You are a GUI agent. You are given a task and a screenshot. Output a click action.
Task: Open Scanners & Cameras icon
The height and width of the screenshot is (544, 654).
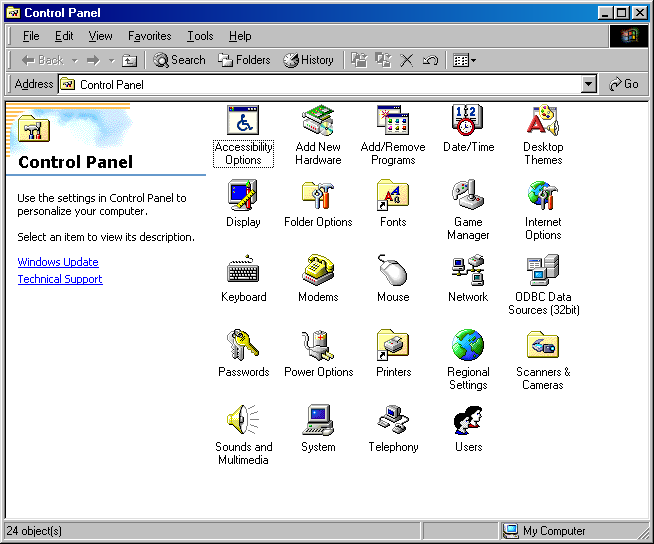[543, 345]
